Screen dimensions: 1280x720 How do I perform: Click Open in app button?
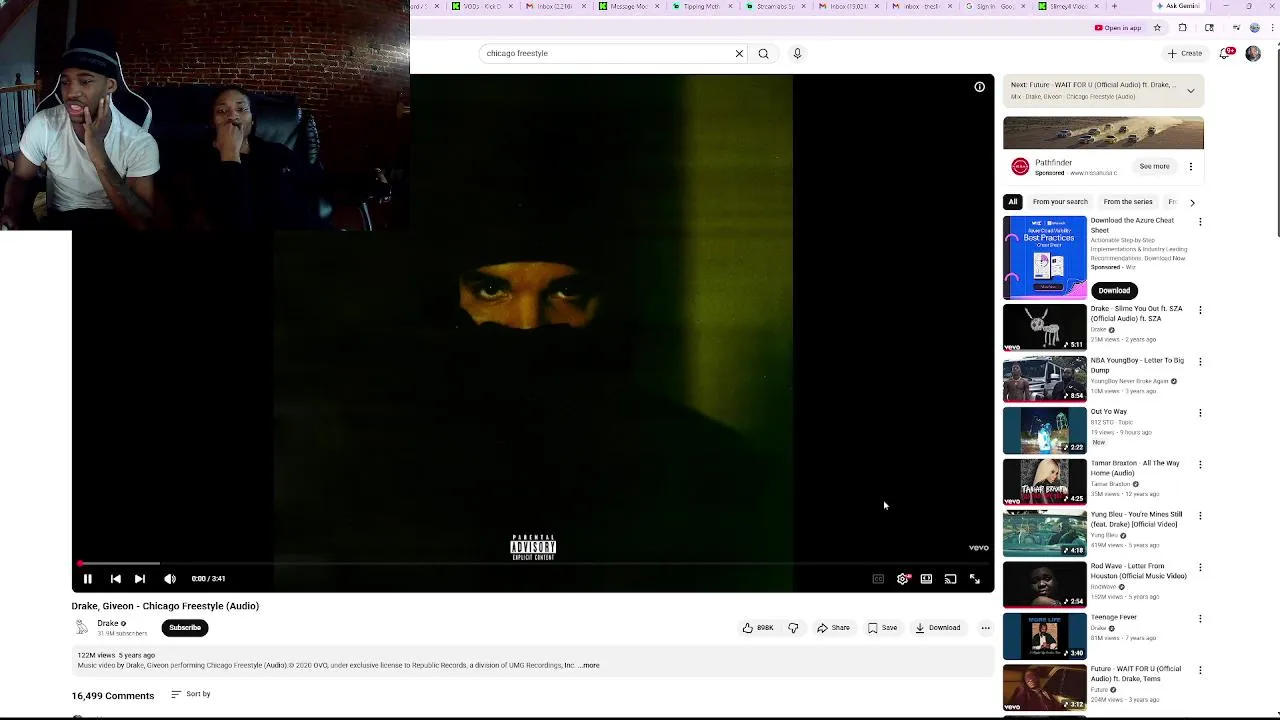[x=1118, y=28]
